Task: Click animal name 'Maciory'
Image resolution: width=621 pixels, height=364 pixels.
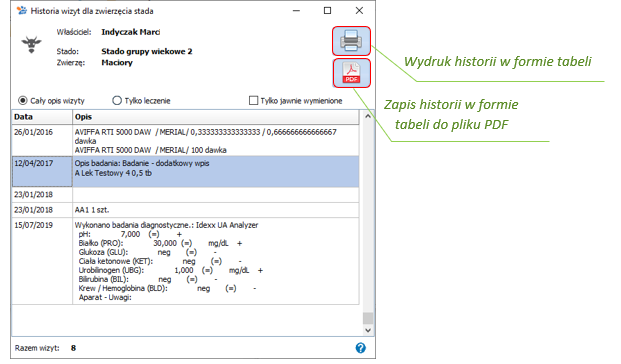Action: (x=117, y=63)
